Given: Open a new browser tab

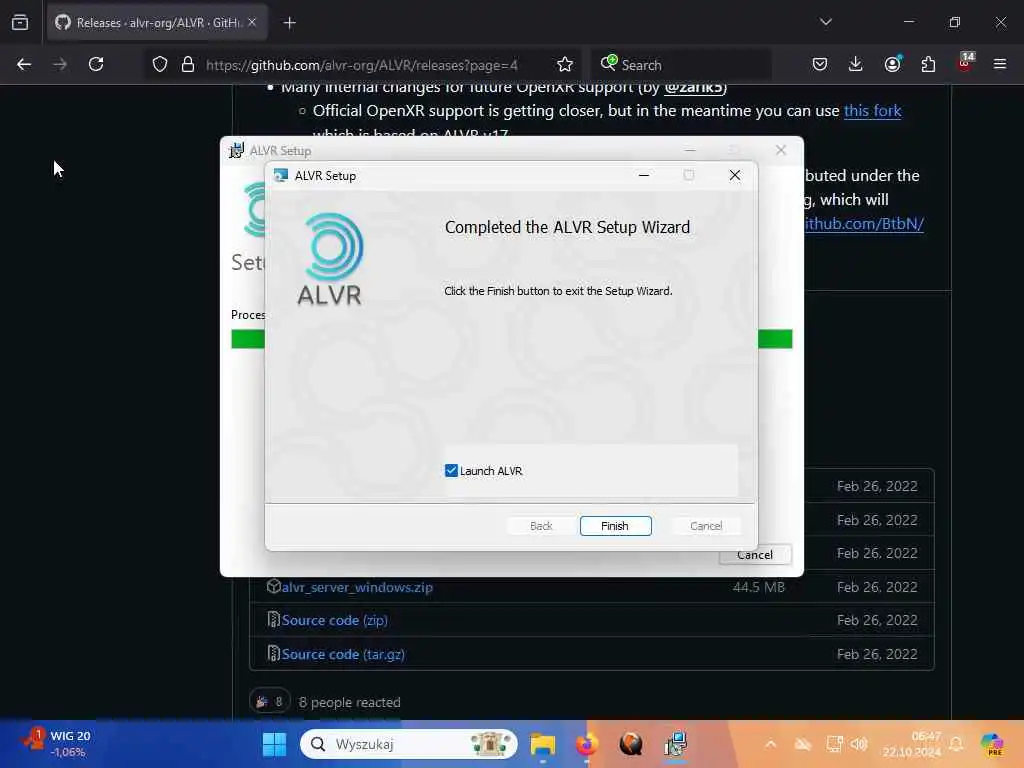Looking at the screenshot, I should [290, 23].
